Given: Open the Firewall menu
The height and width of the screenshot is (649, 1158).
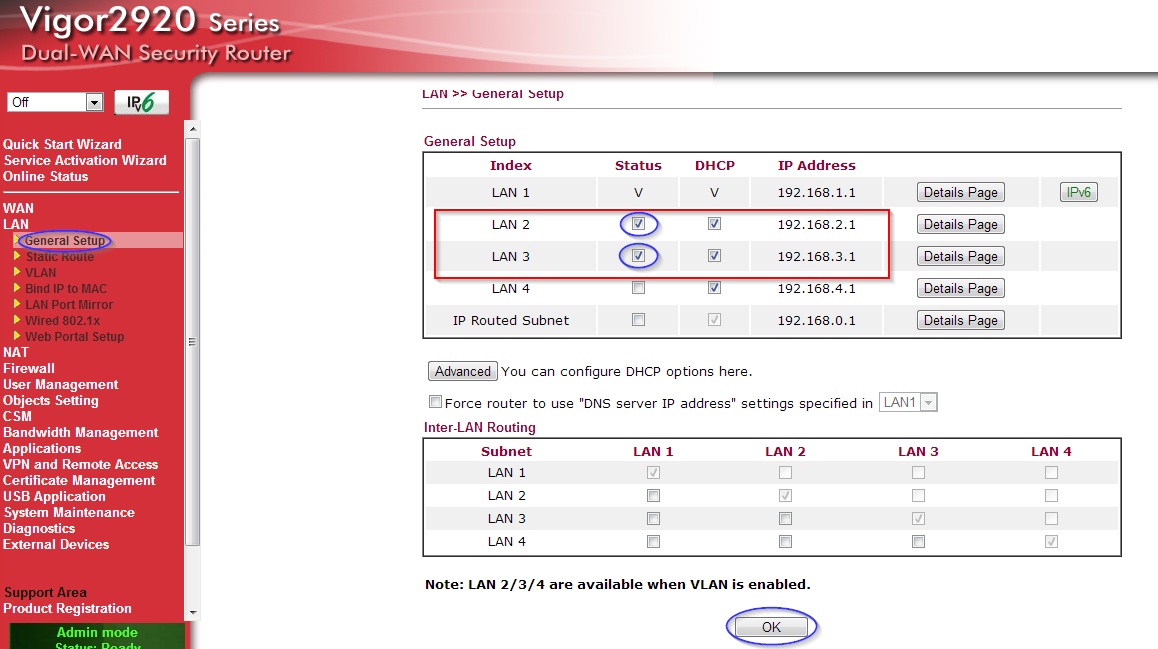Looking at the screenshot, I should [x=29, y=368].
